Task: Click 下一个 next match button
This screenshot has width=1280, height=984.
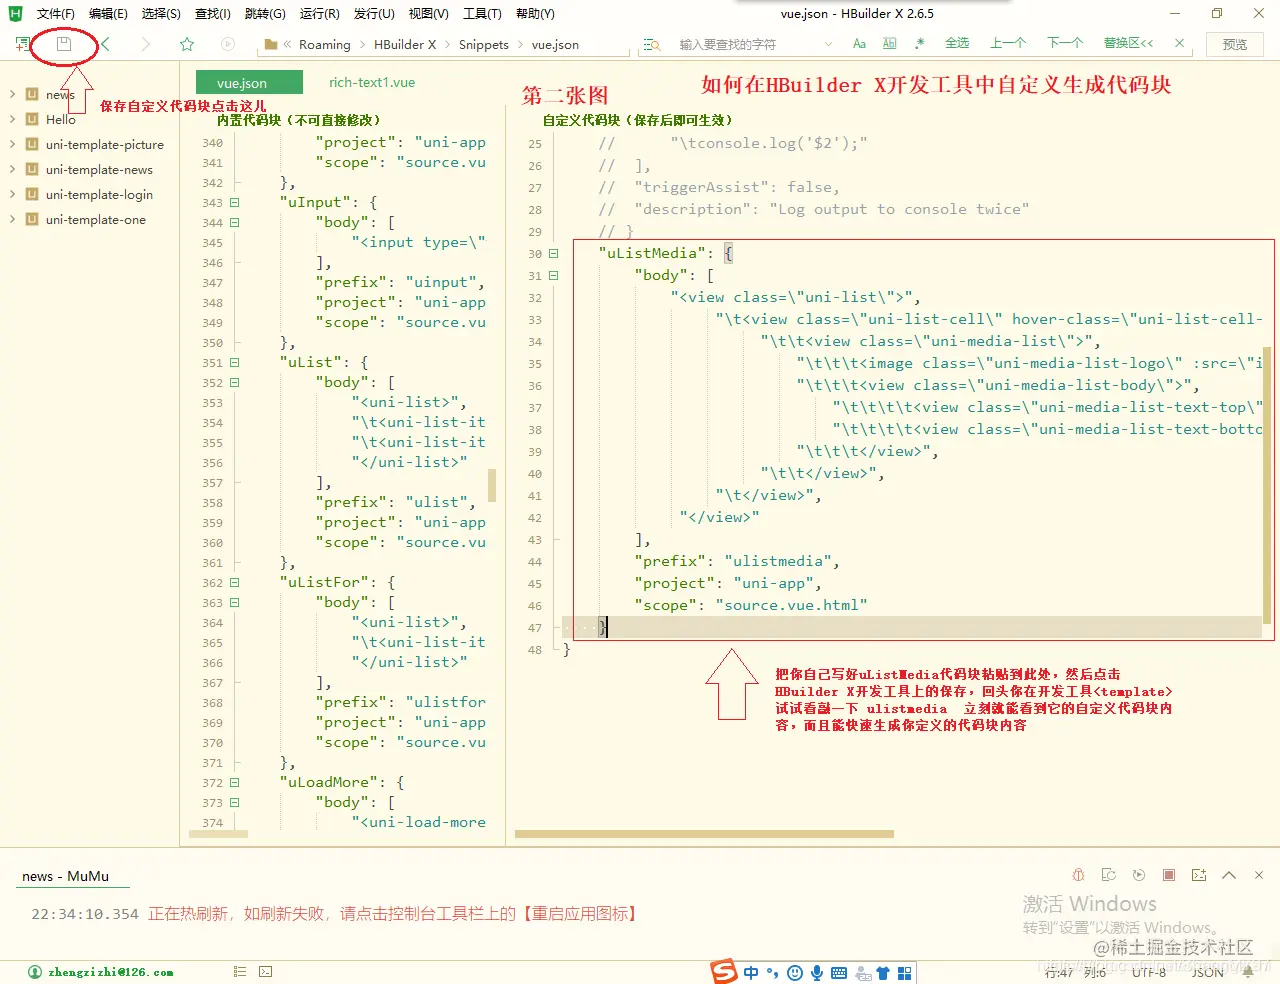Action: click(1065, 43)
